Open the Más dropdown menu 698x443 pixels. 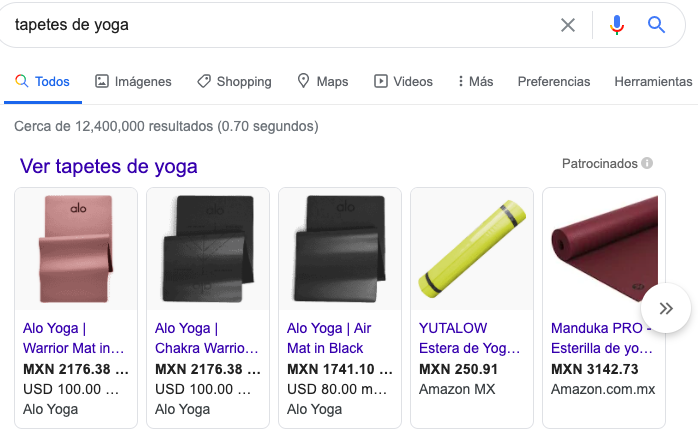[475, 81]
